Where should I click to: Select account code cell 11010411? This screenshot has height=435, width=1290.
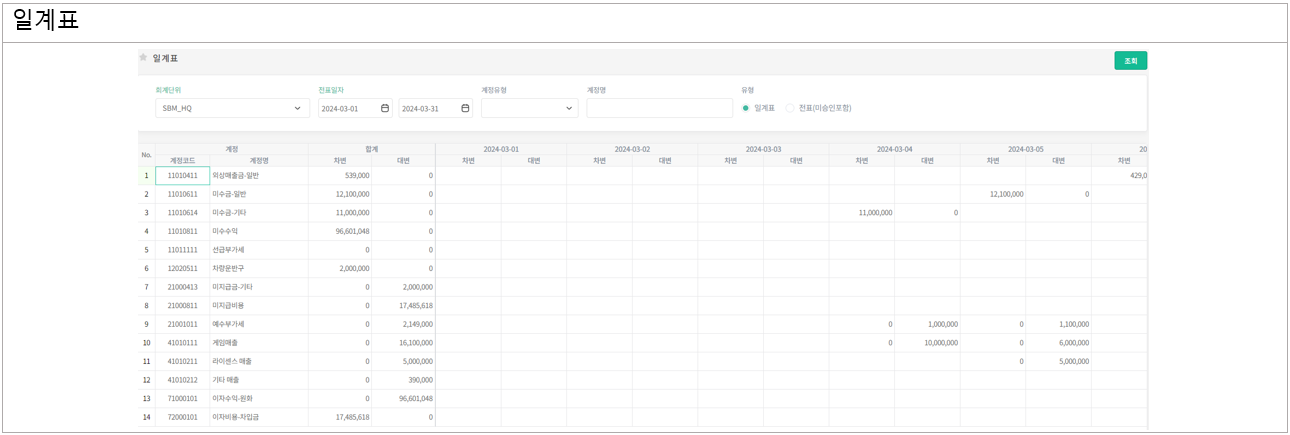tap(182, 175)
